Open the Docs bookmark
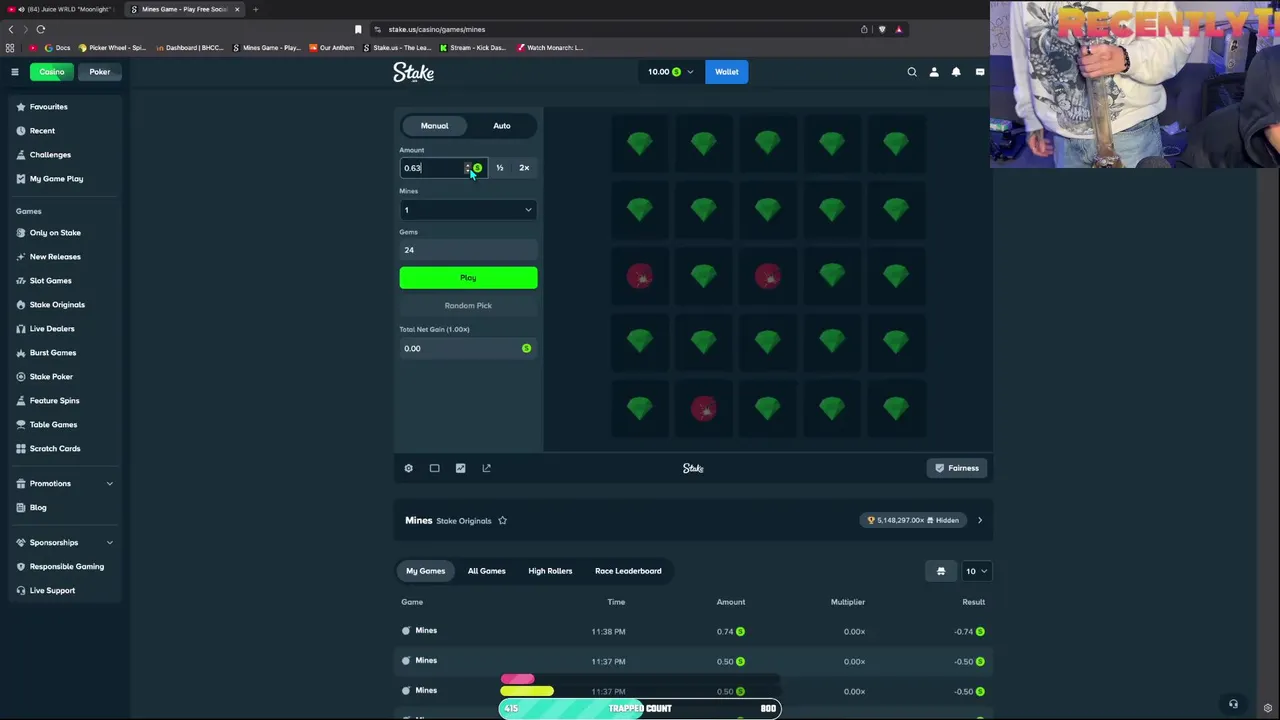 pos(57,47)
